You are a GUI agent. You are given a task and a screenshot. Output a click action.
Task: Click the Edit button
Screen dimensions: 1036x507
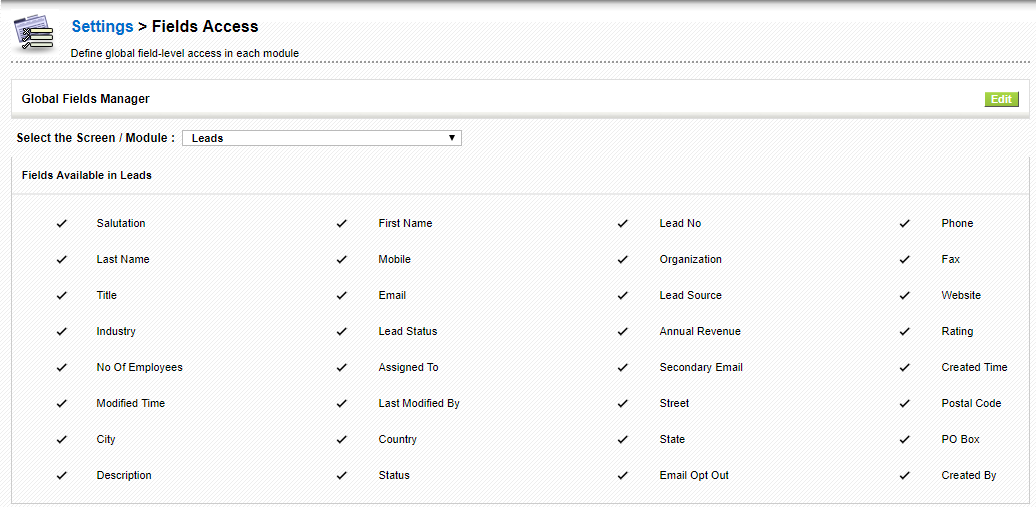(x=1001, y=99)
